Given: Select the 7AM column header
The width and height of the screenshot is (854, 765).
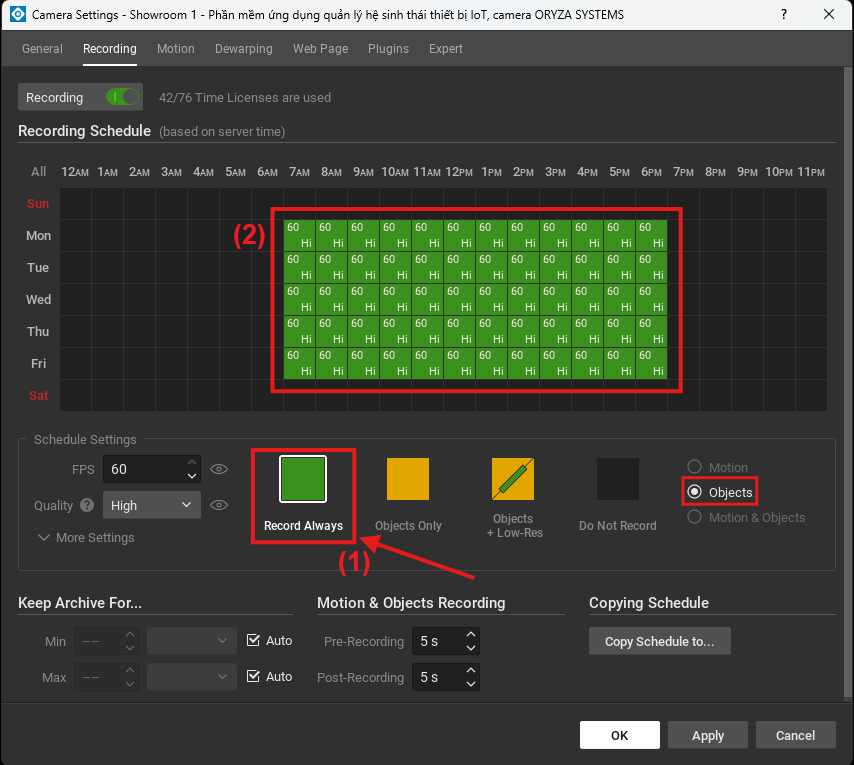Looking at the screenshot, I should tap(300, 172).
